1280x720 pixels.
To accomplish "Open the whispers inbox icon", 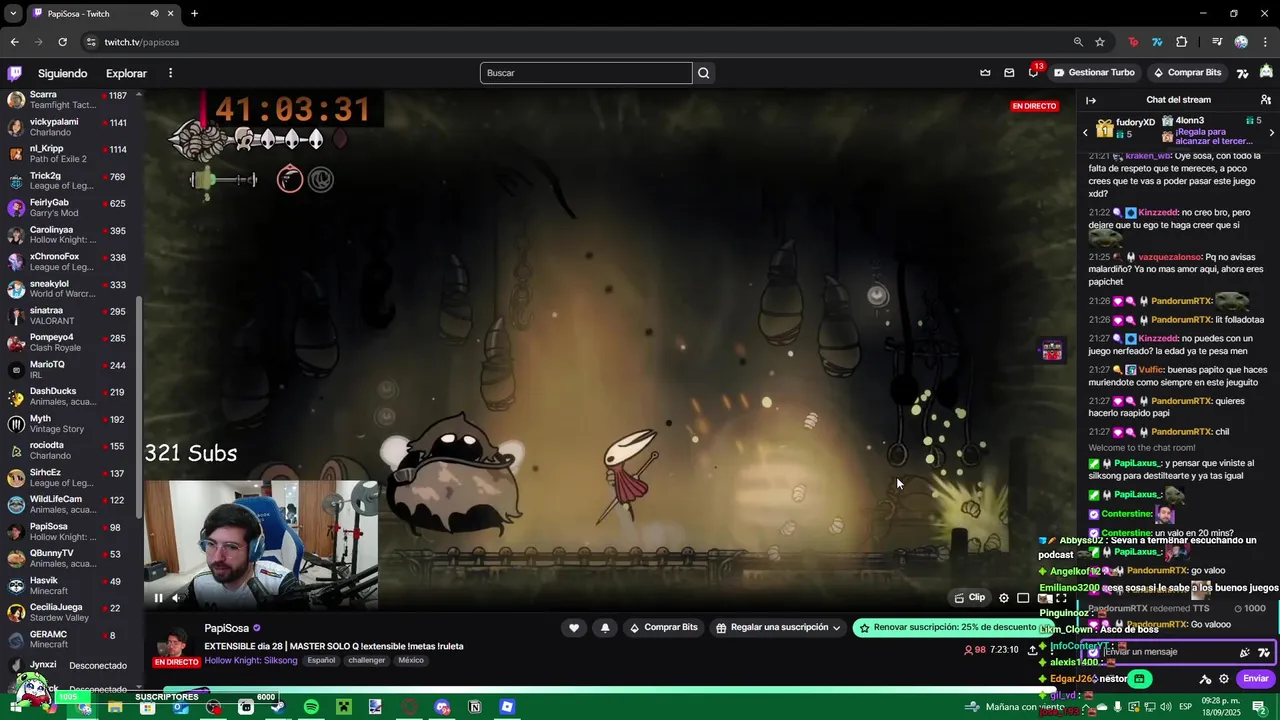I will pos(1009,73).
